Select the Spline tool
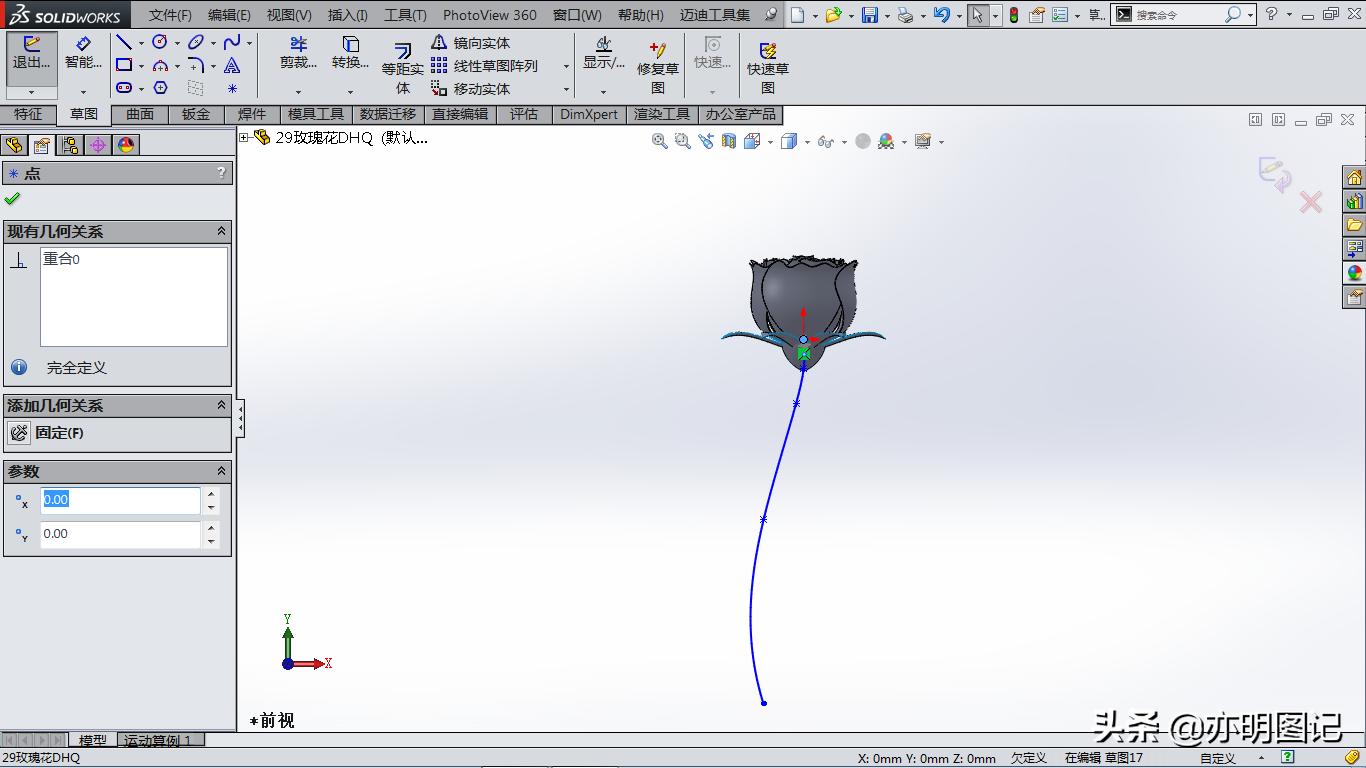This screenshot has height=768, width=1366. coord(234,42)
